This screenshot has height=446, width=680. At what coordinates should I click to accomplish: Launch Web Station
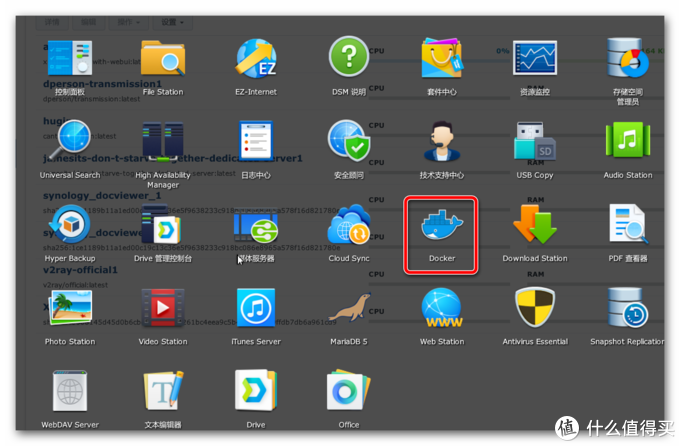[x=441, y=308]
